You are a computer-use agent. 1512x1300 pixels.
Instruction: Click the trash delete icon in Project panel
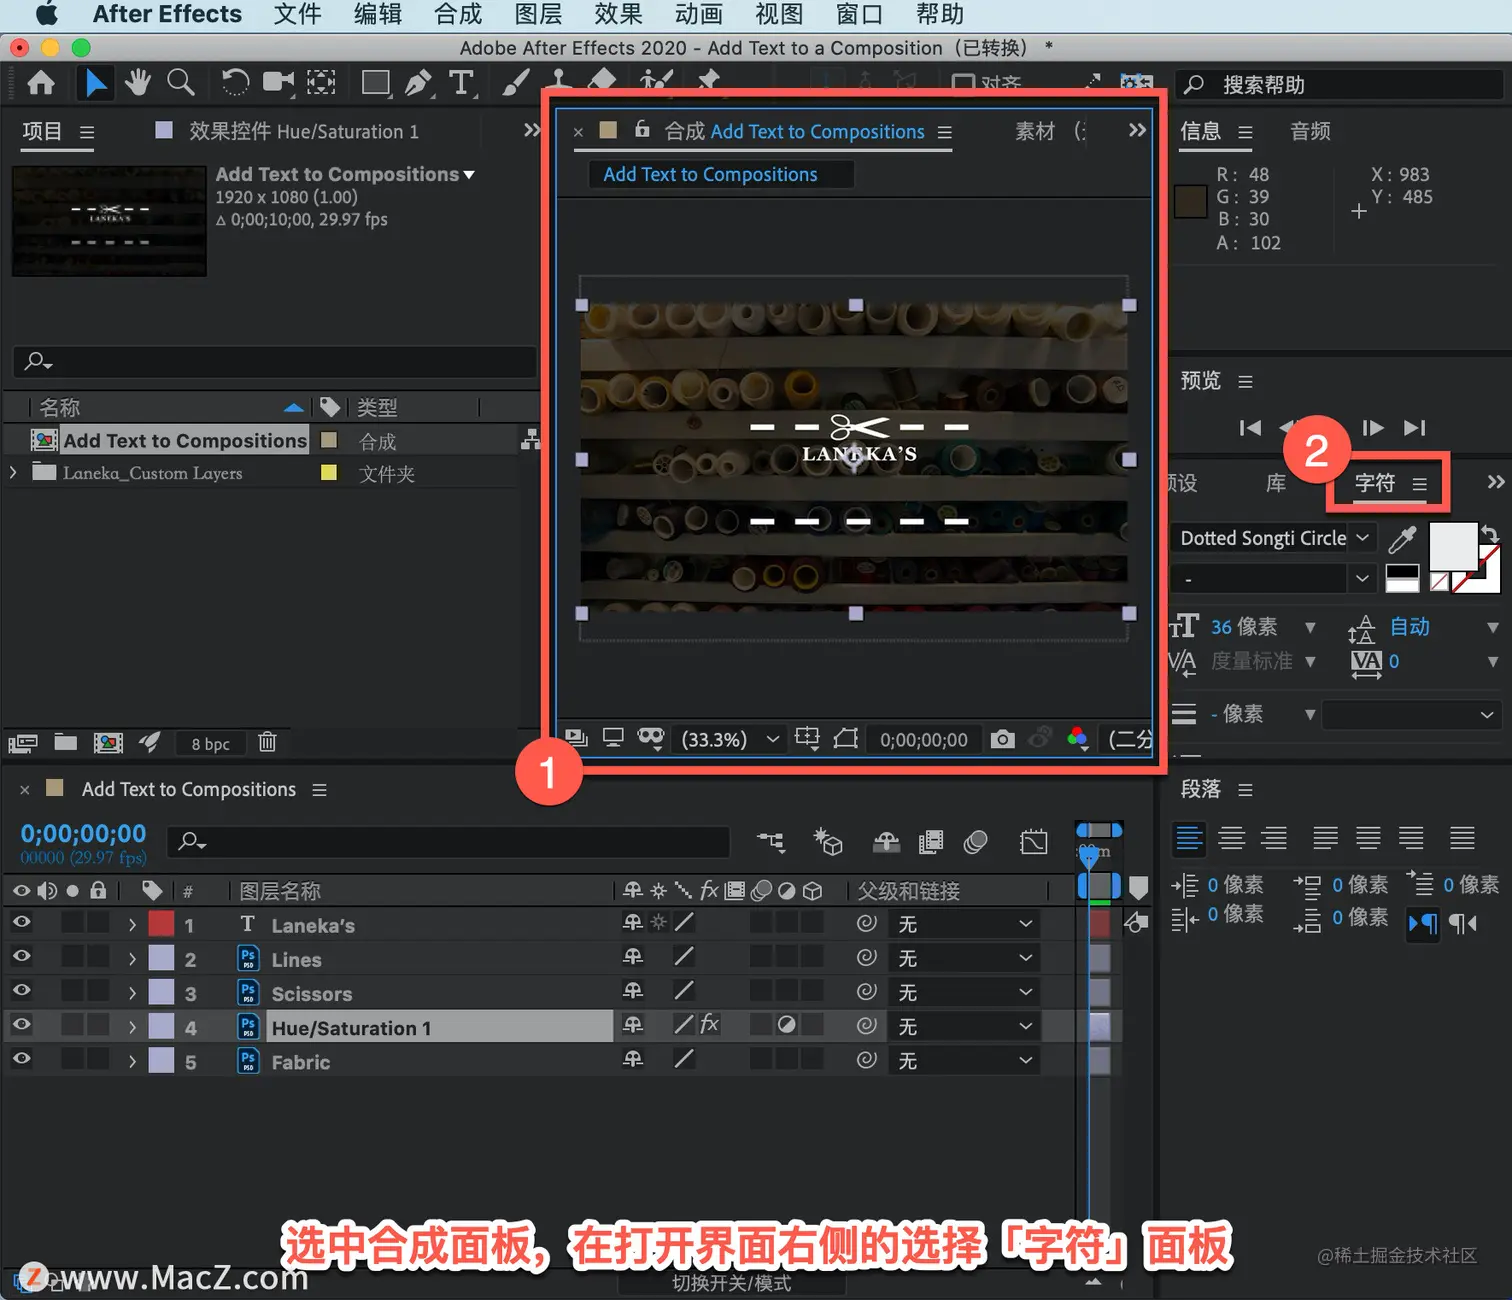(267, 742)
